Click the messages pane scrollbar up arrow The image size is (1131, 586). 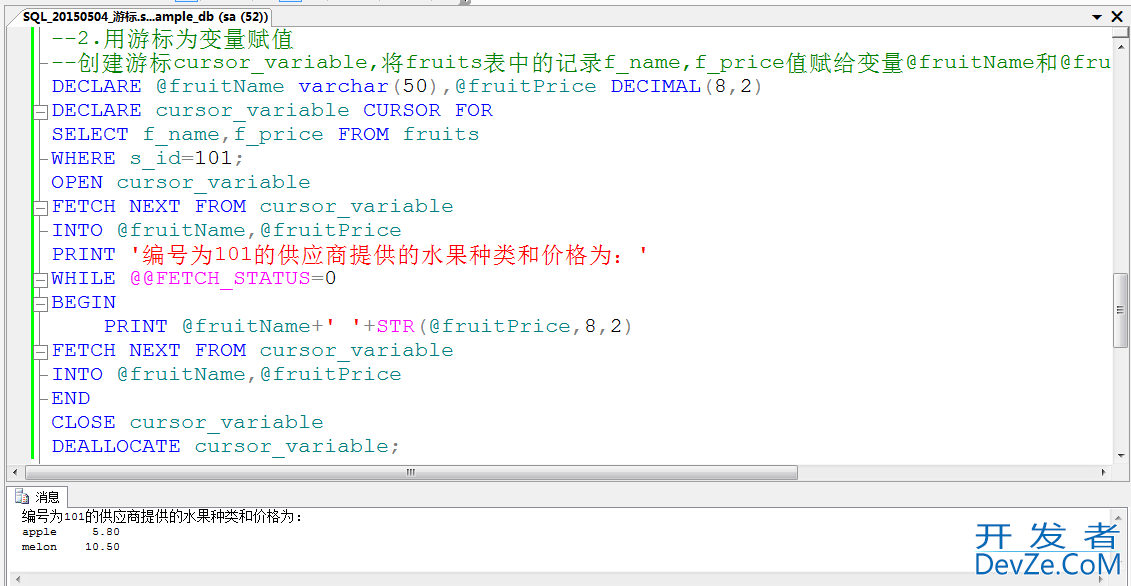(x=1119, y=516)
